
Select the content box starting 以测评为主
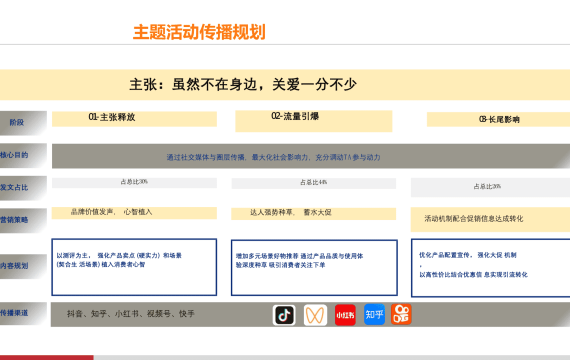click(134, 267)
